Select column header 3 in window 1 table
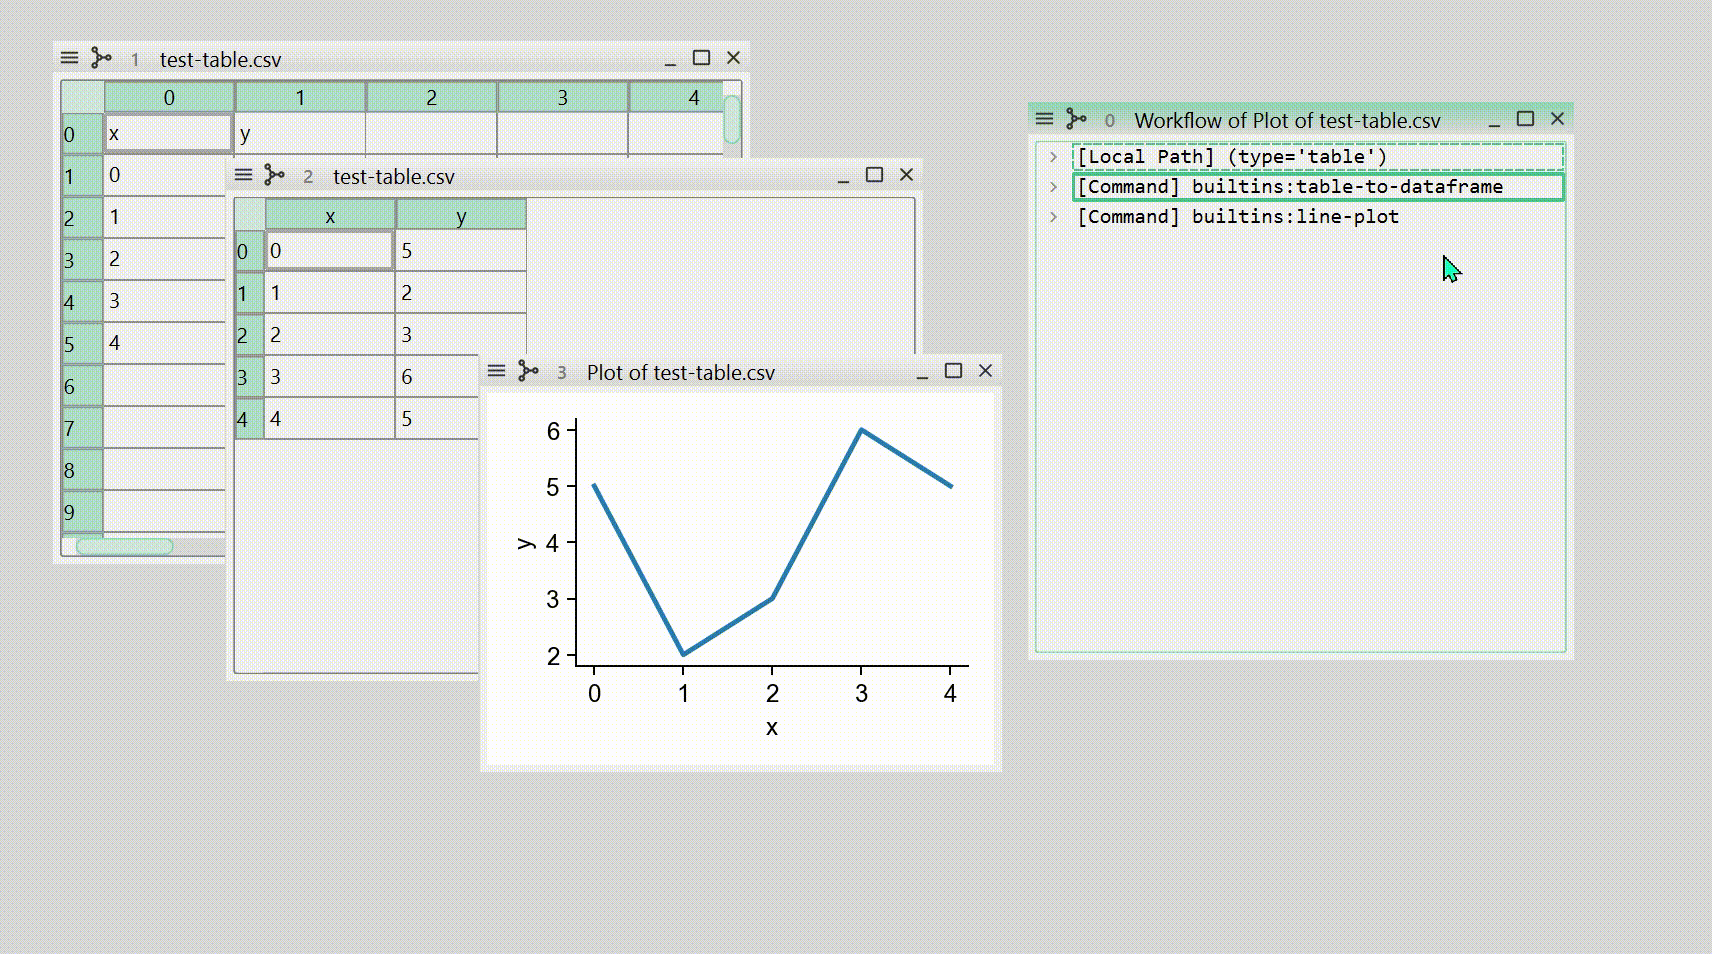Image resolution: width=1712 pixels, height=954 pixels. pyautogui.click(x=562, y=97)
